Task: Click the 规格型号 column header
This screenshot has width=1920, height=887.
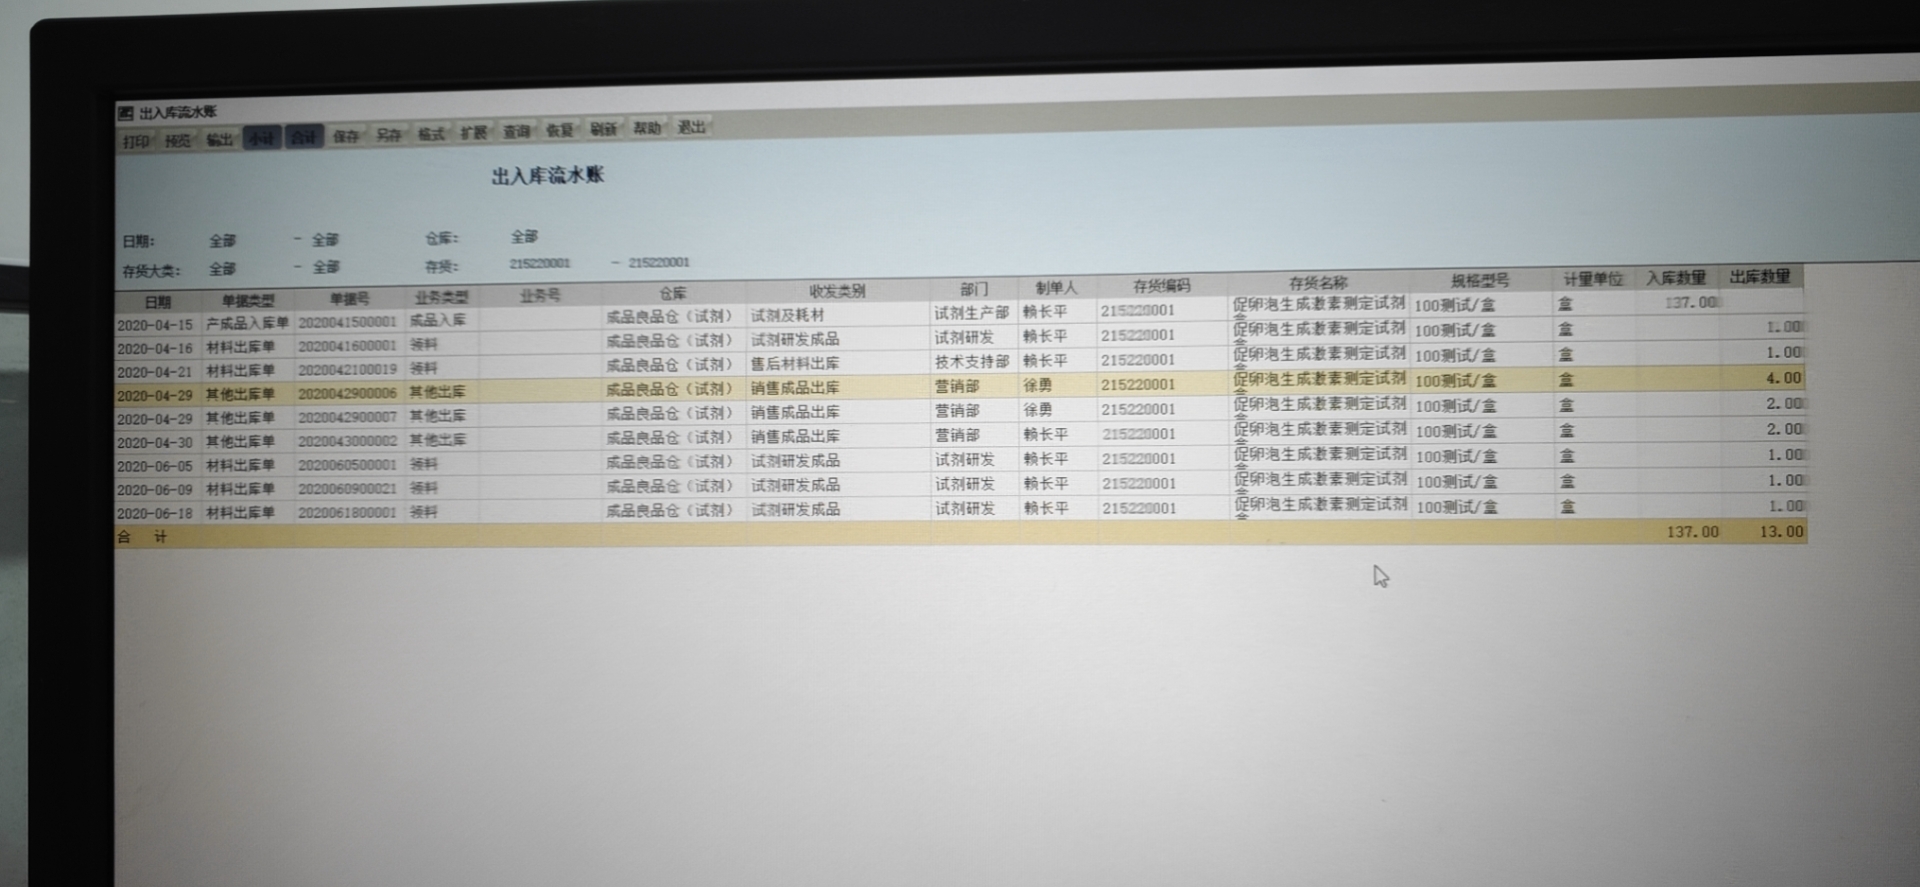Action: tap(1481, 281)
